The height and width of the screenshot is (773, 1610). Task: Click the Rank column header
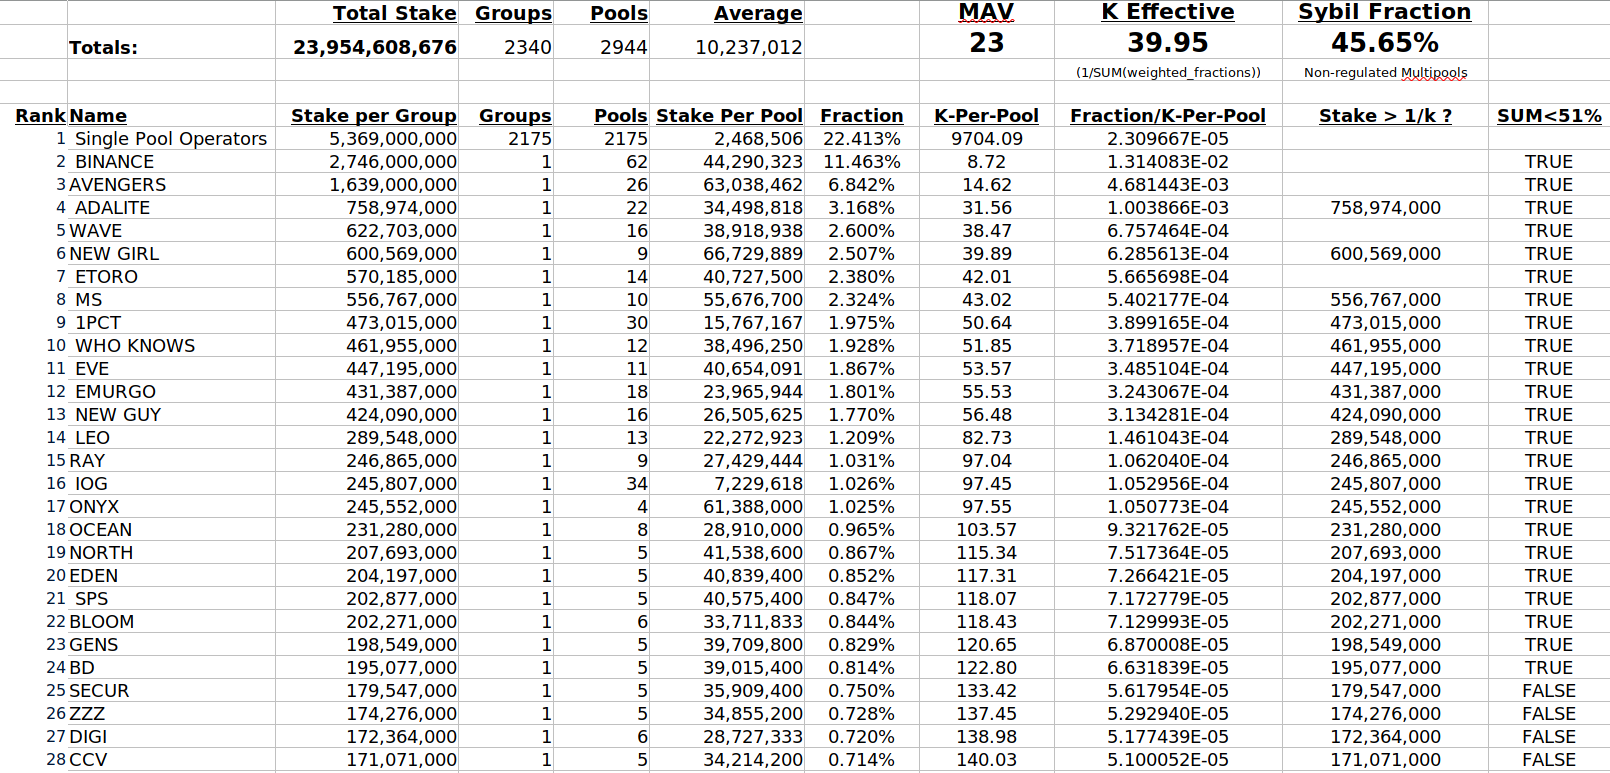click(40, 116)
